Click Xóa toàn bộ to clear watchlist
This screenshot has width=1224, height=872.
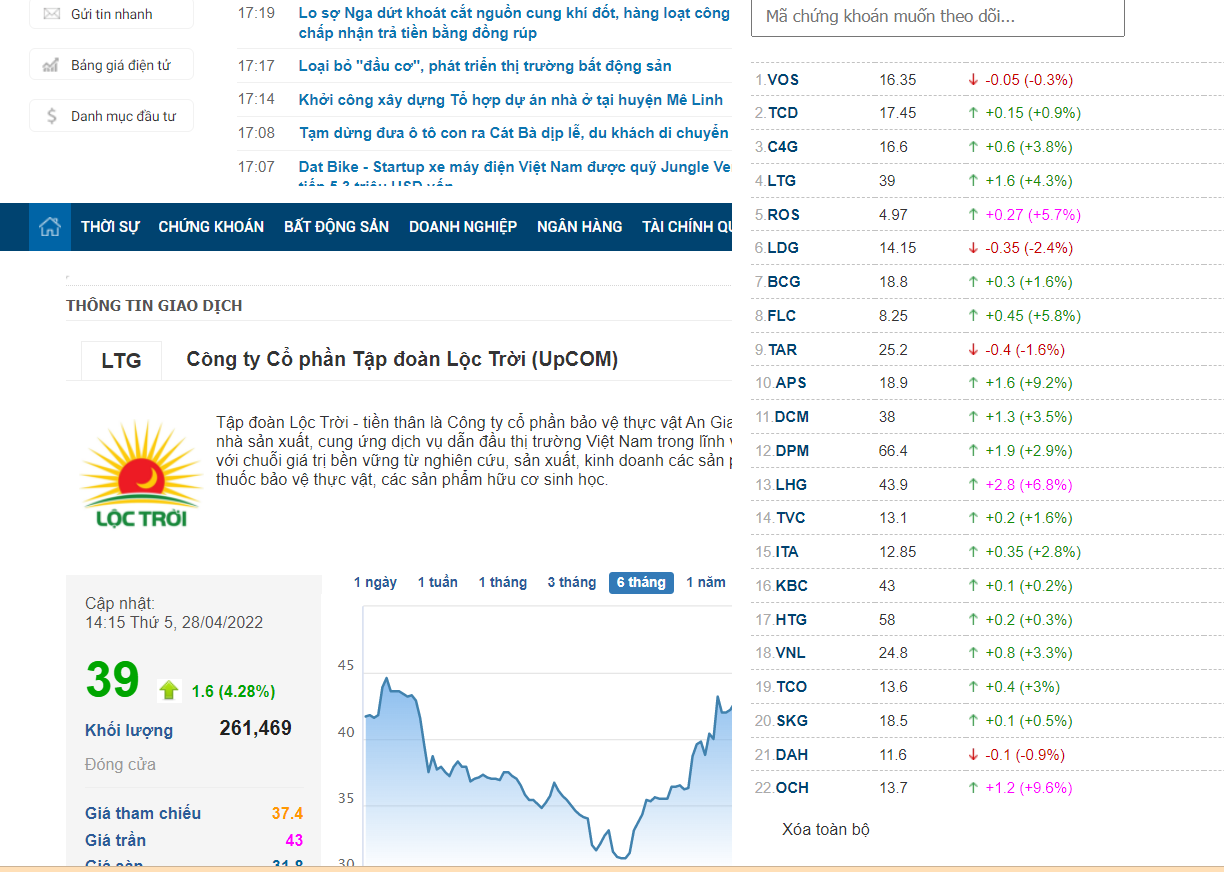[826, 829]
